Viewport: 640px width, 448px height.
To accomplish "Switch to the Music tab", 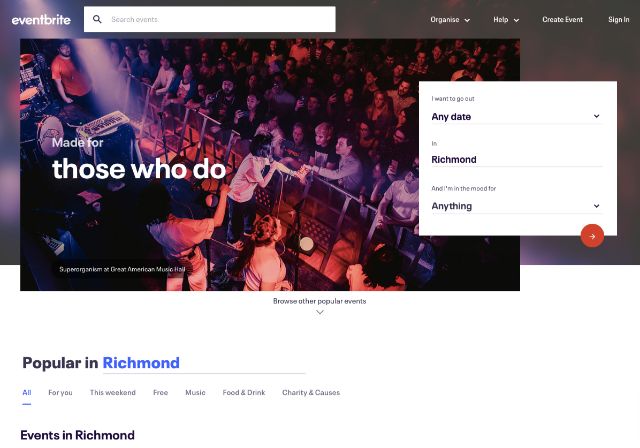I will (195, 393).
